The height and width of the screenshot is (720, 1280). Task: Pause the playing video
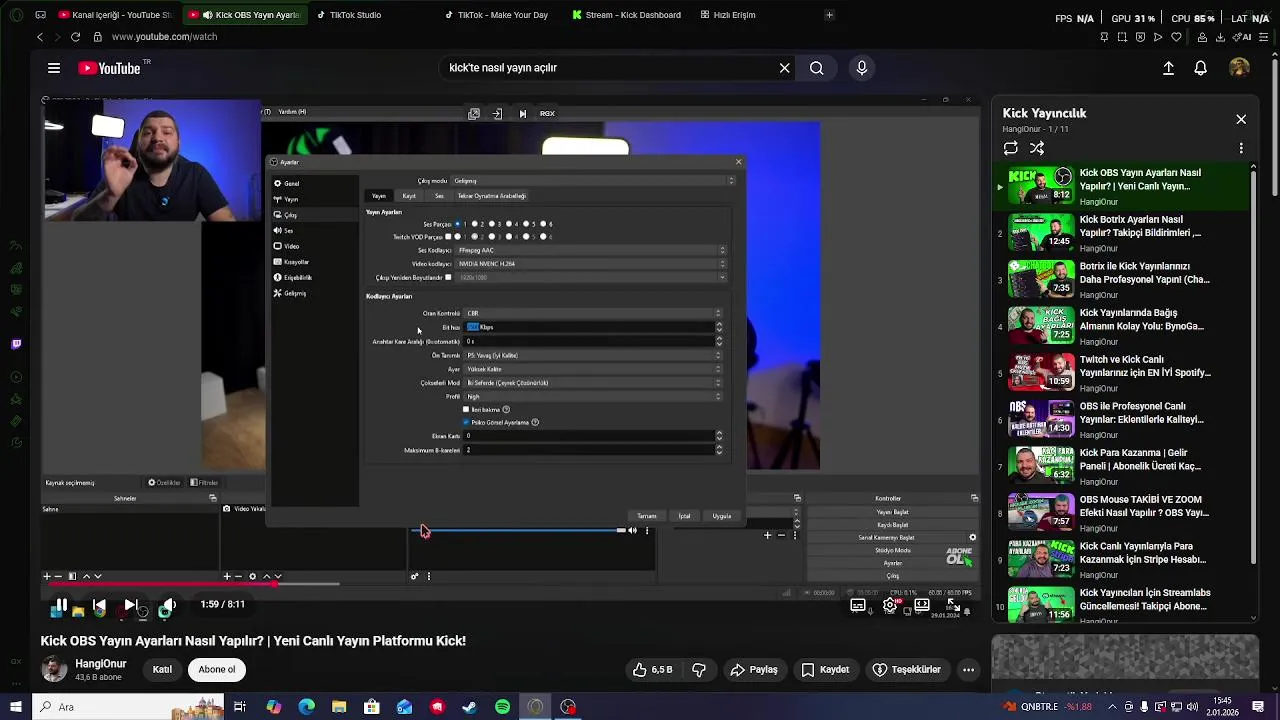(61, 605)
